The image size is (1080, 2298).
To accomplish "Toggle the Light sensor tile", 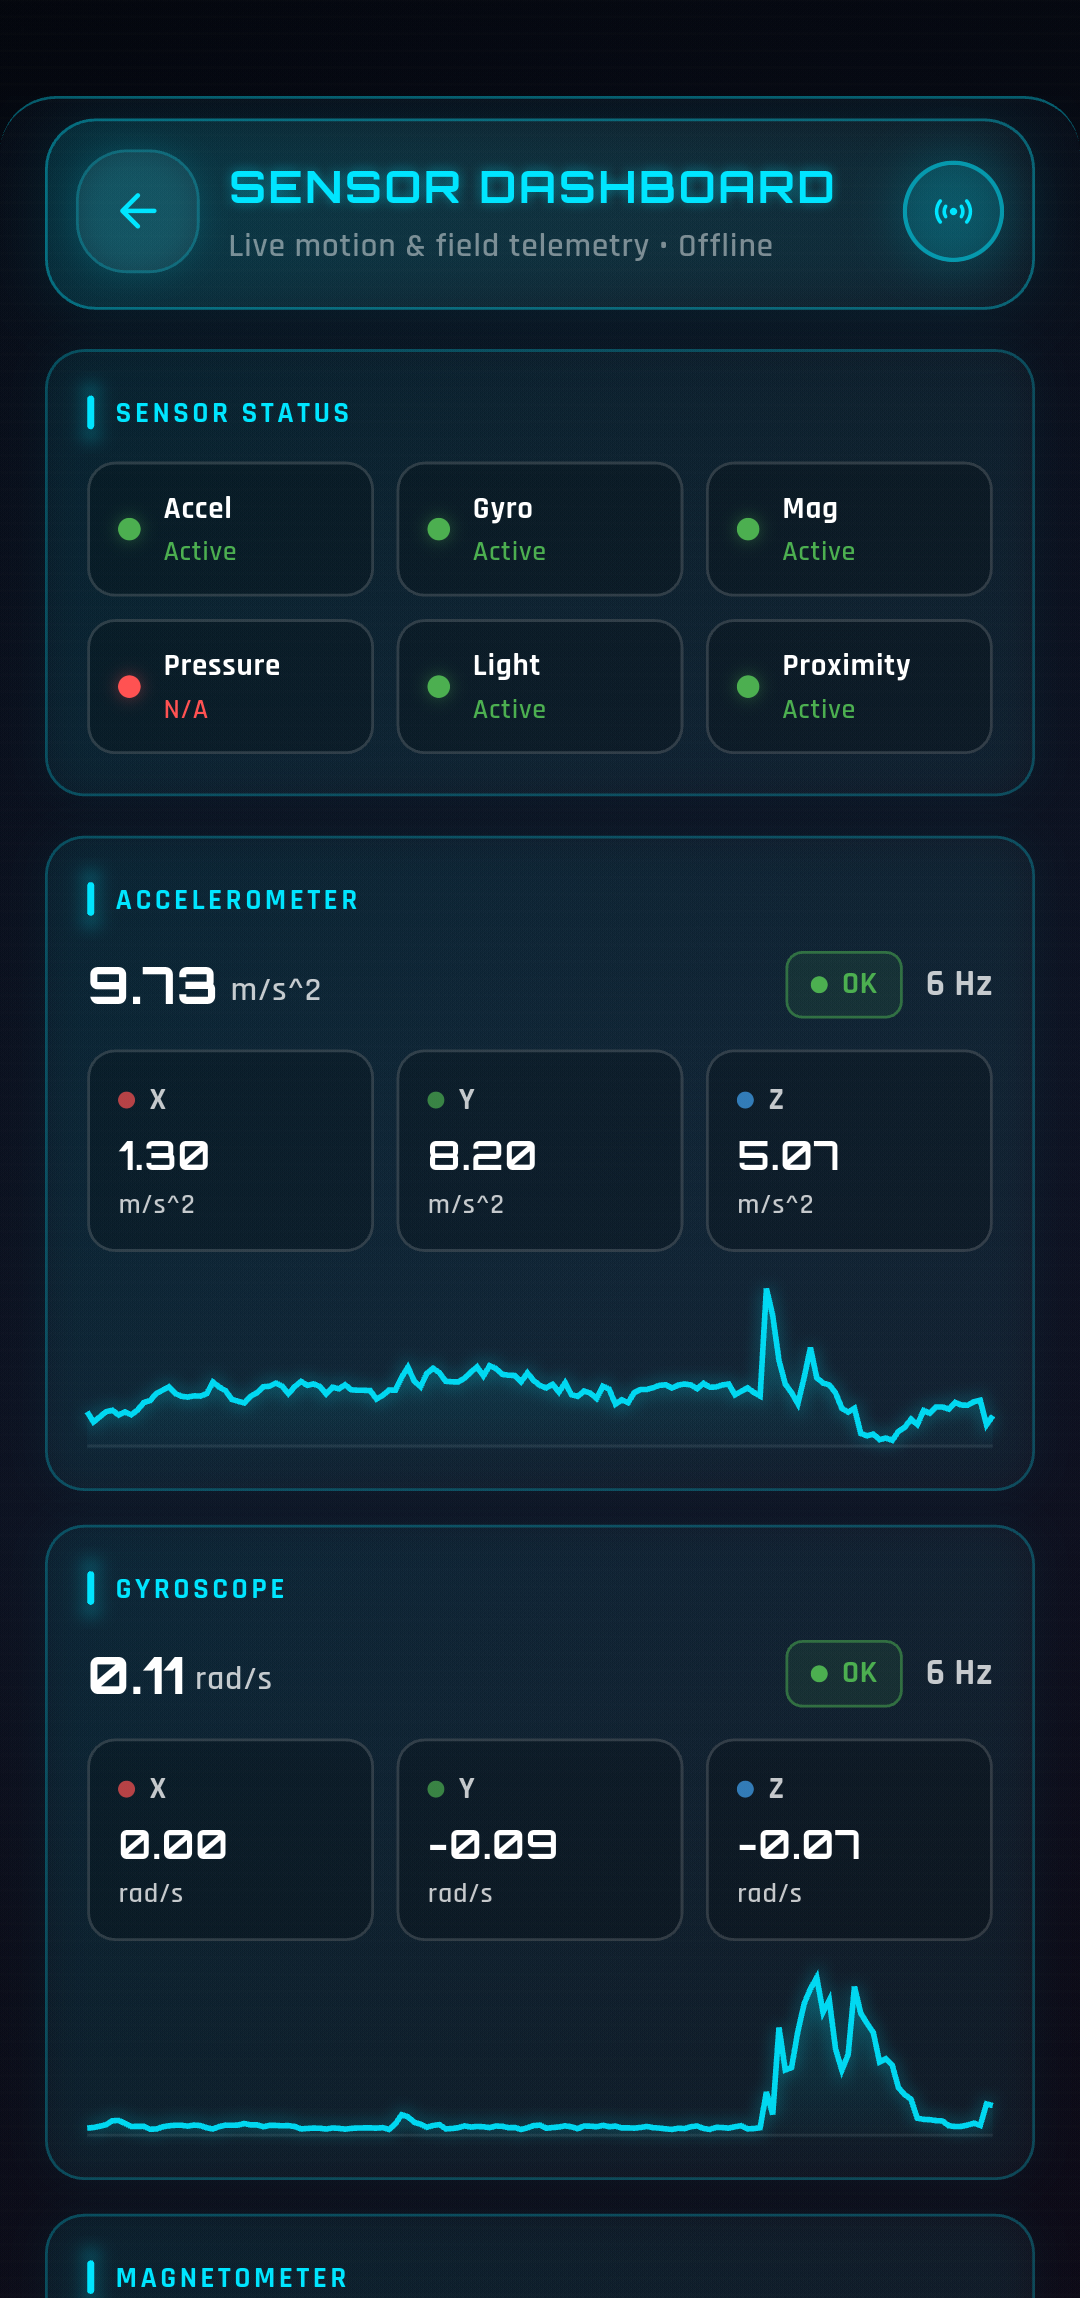I will pyautogui.click(x=538, y=686).
